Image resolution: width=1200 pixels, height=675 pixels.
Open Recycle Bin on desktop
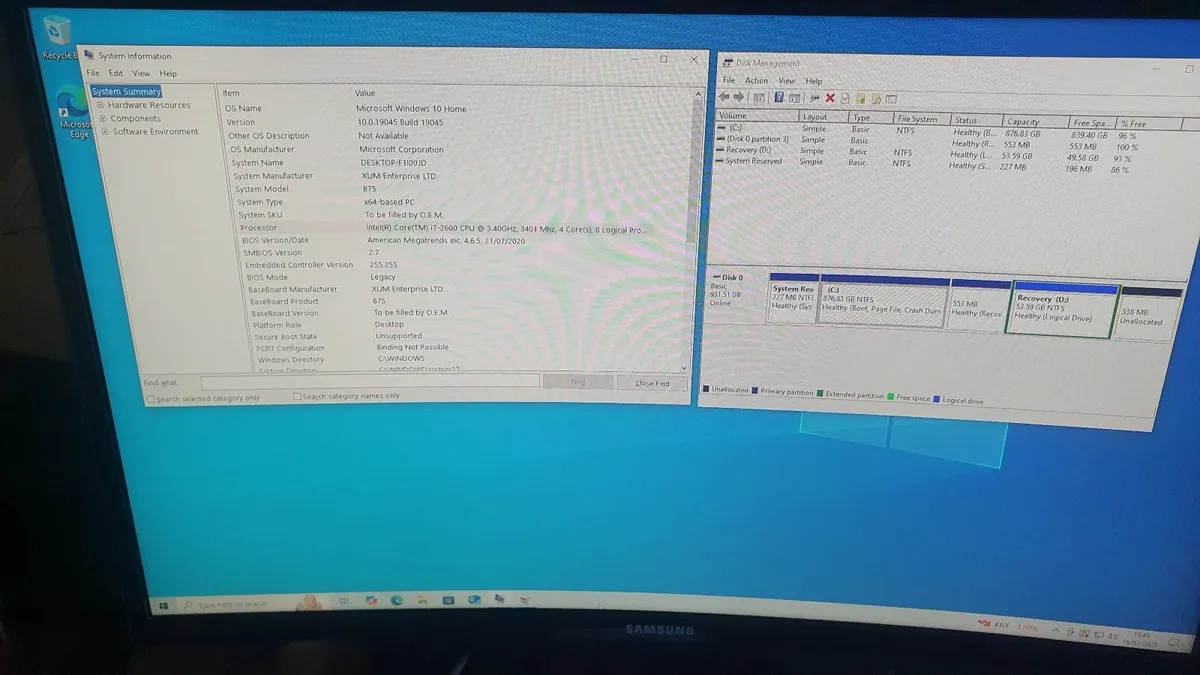(58, 38)
